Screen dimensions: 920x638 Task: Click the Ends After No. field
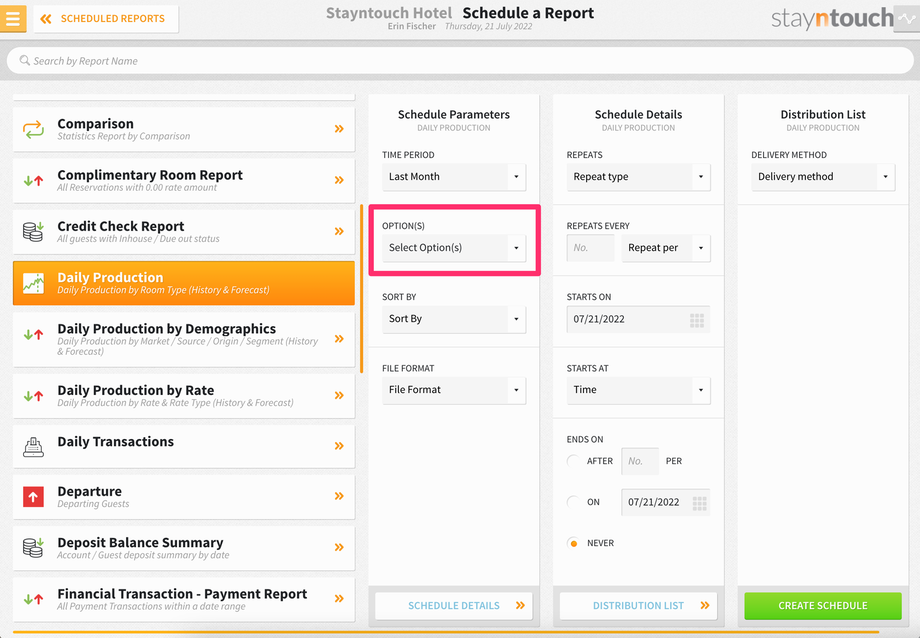coord(640,461)
